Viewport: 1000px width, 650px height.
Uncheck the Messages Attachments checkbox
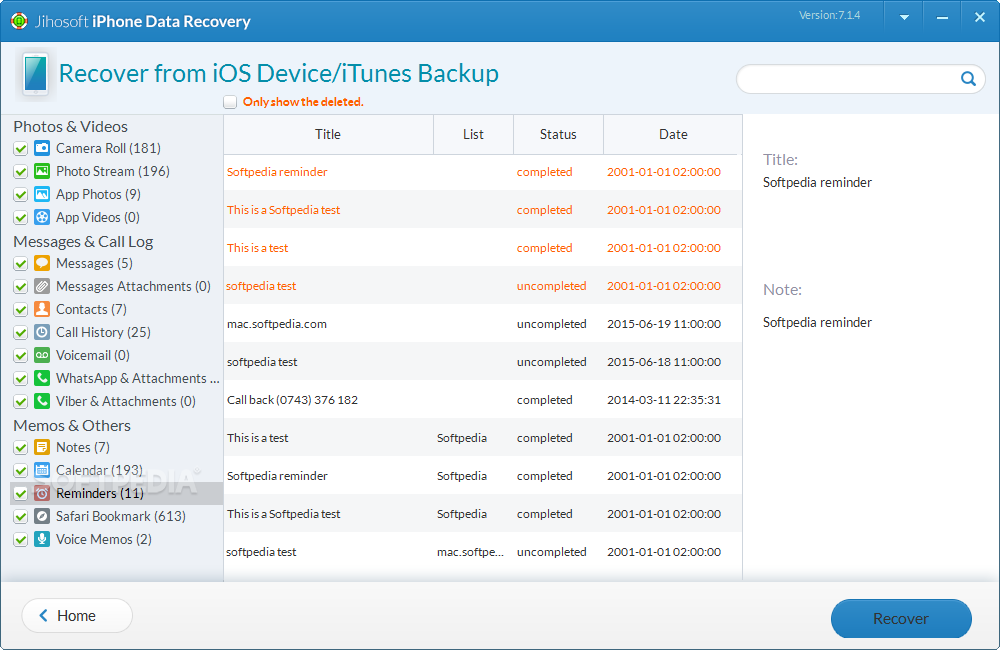pos(20,286)
